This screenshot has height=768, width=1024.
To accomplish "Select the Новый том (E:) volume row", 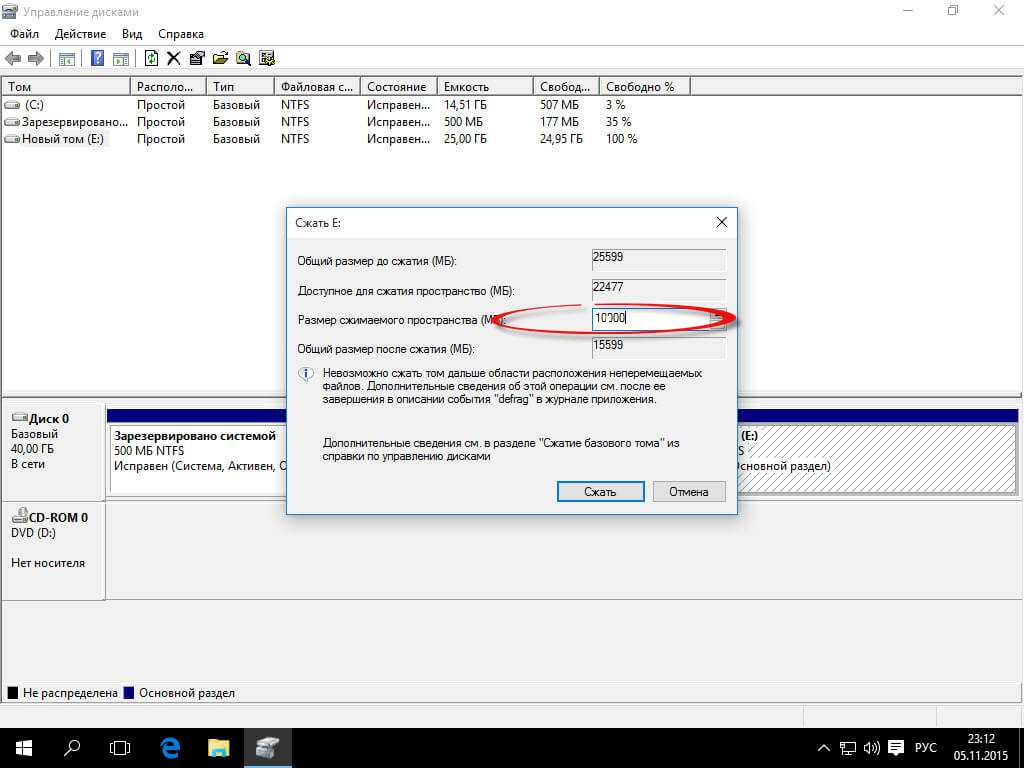I will (346, 138).
